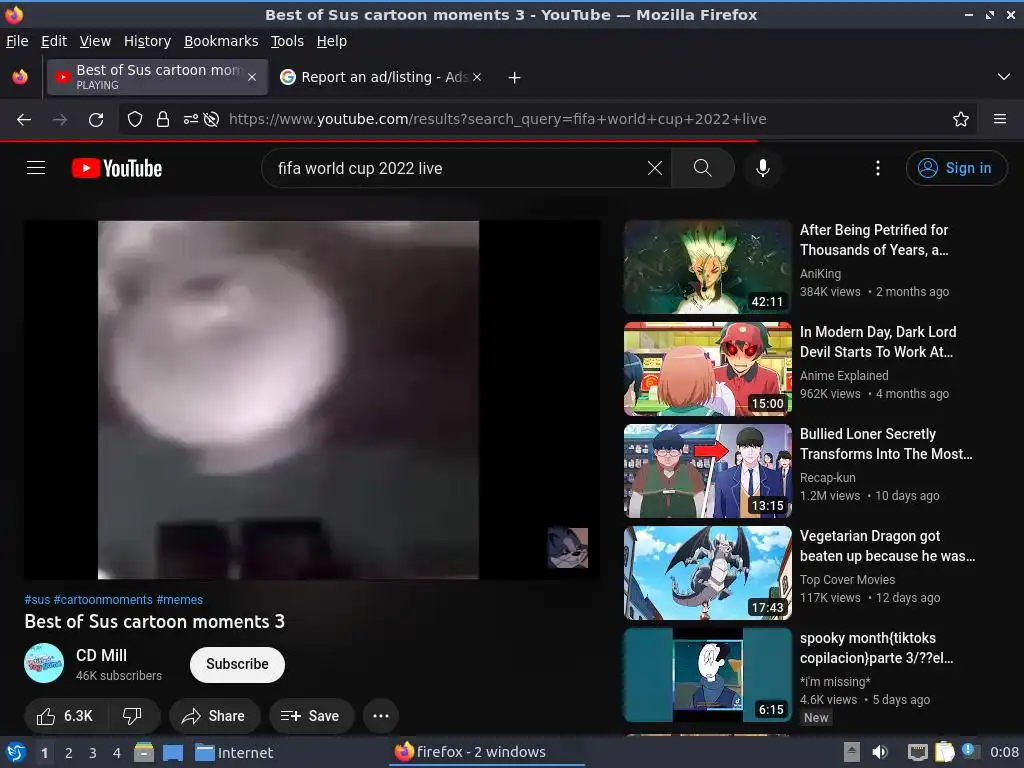Reload the page with refresh icon
This screenshot has height=768, width=1024.
pyautogui.click(x=96, y=119)
